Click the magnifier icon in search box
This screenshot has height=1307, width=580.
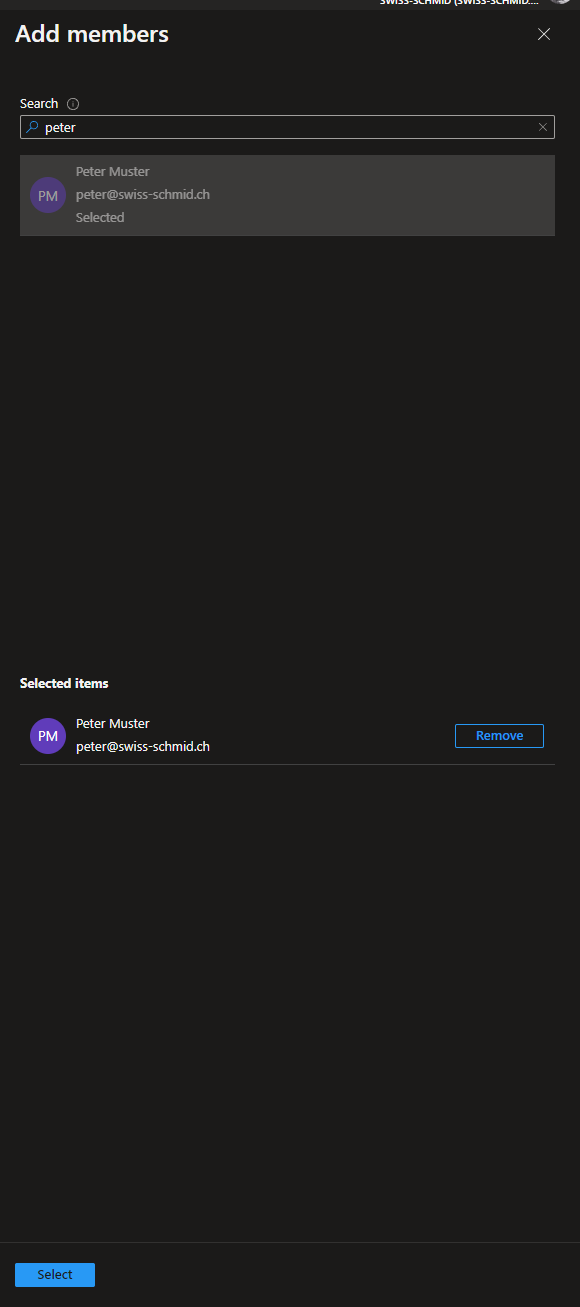[x=32, y=127]
